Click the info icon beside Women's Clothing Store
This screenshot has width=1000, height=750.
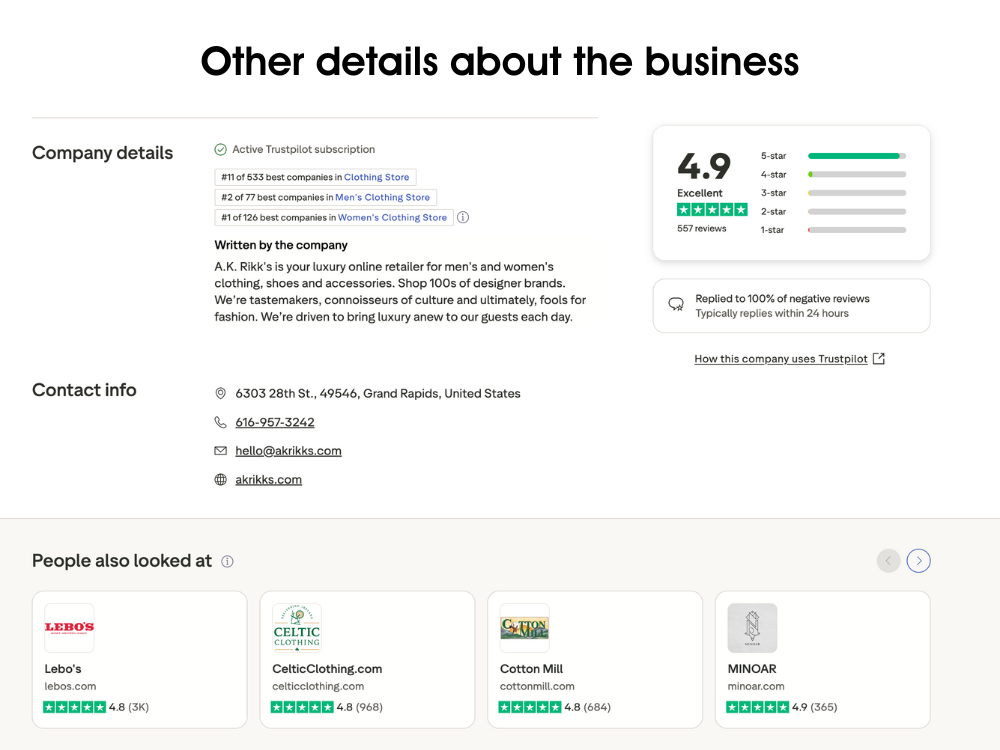(463, 217)
